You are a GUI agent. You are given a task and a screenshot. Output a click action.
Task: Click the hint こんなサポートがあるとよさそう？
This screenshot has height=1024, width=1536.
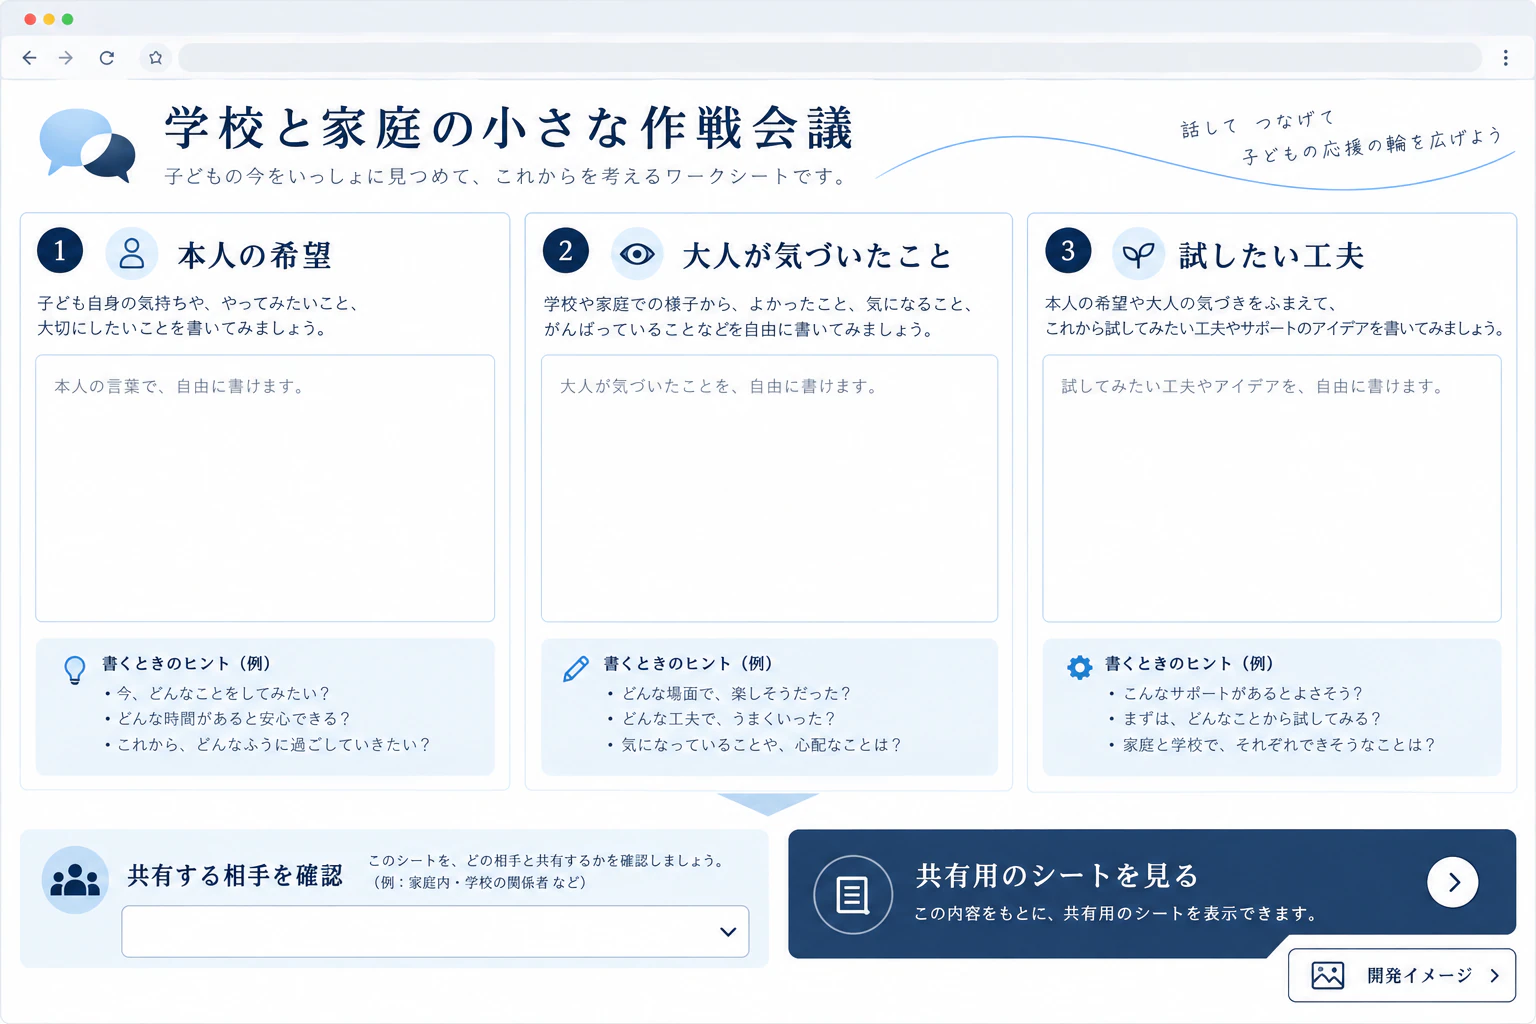1243,693
